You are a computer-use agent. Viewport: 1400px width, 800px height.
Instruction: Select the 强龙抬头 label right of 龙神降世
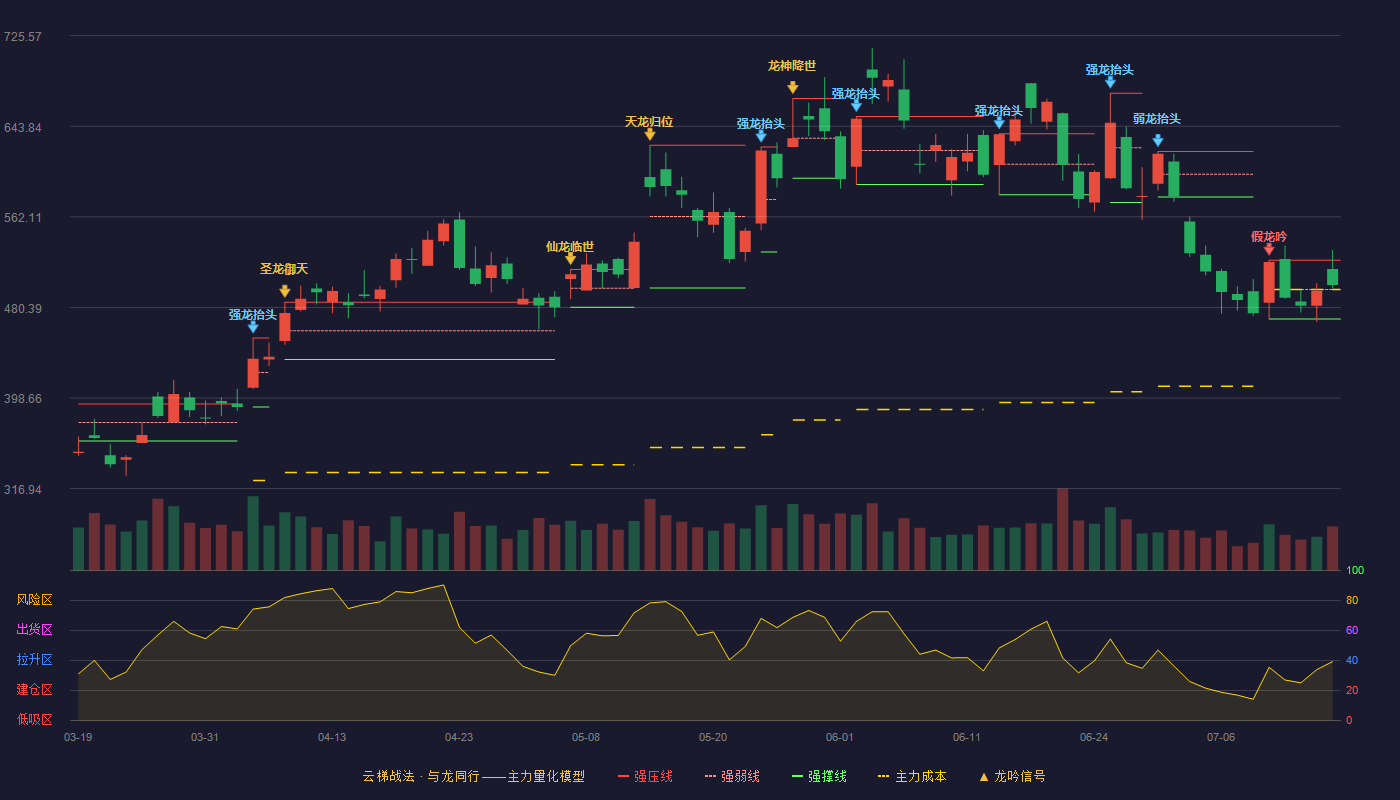point(856,93)
